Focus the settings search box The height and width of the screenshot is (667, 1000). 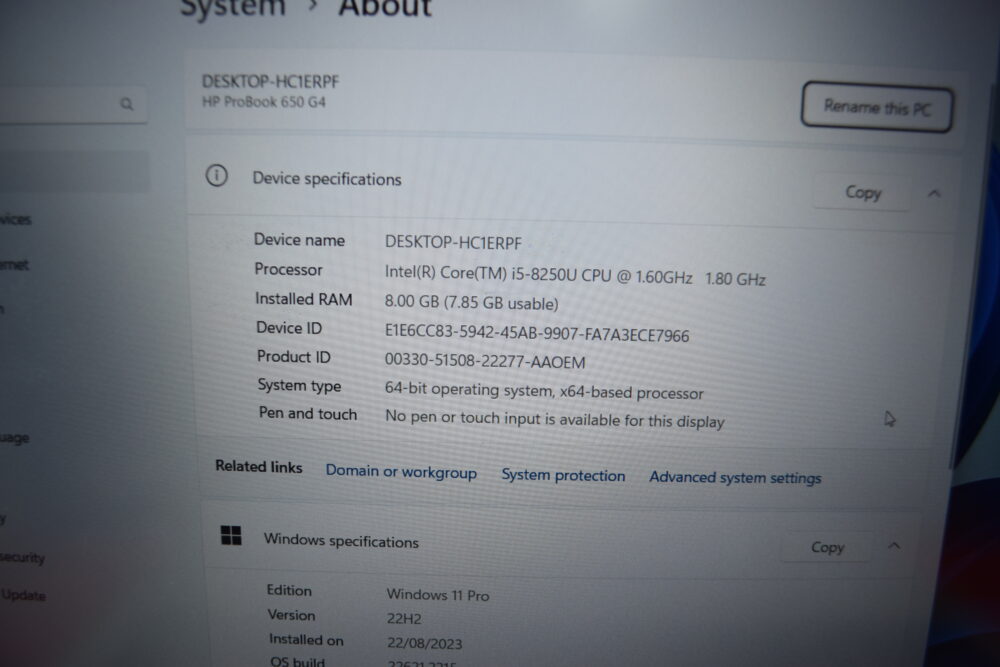[73, 104]
